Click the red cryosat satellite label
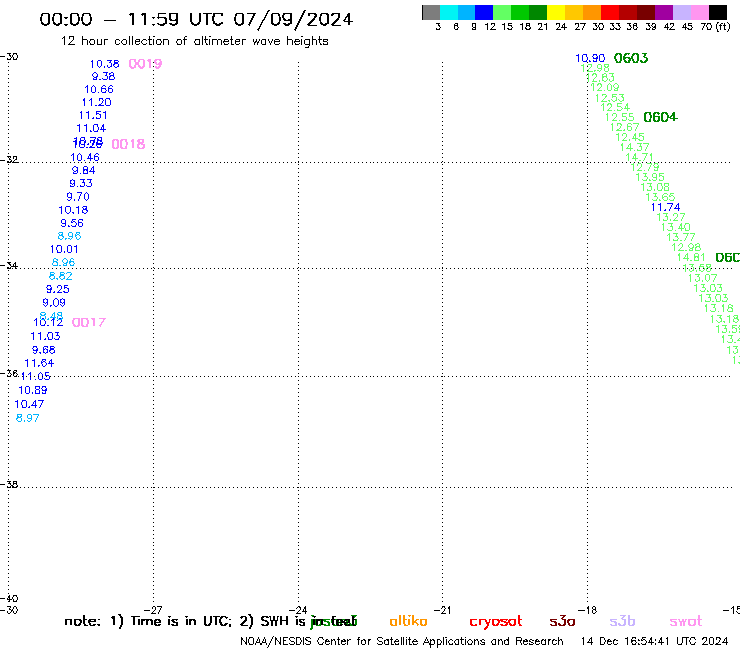 [x=496, y=622]
